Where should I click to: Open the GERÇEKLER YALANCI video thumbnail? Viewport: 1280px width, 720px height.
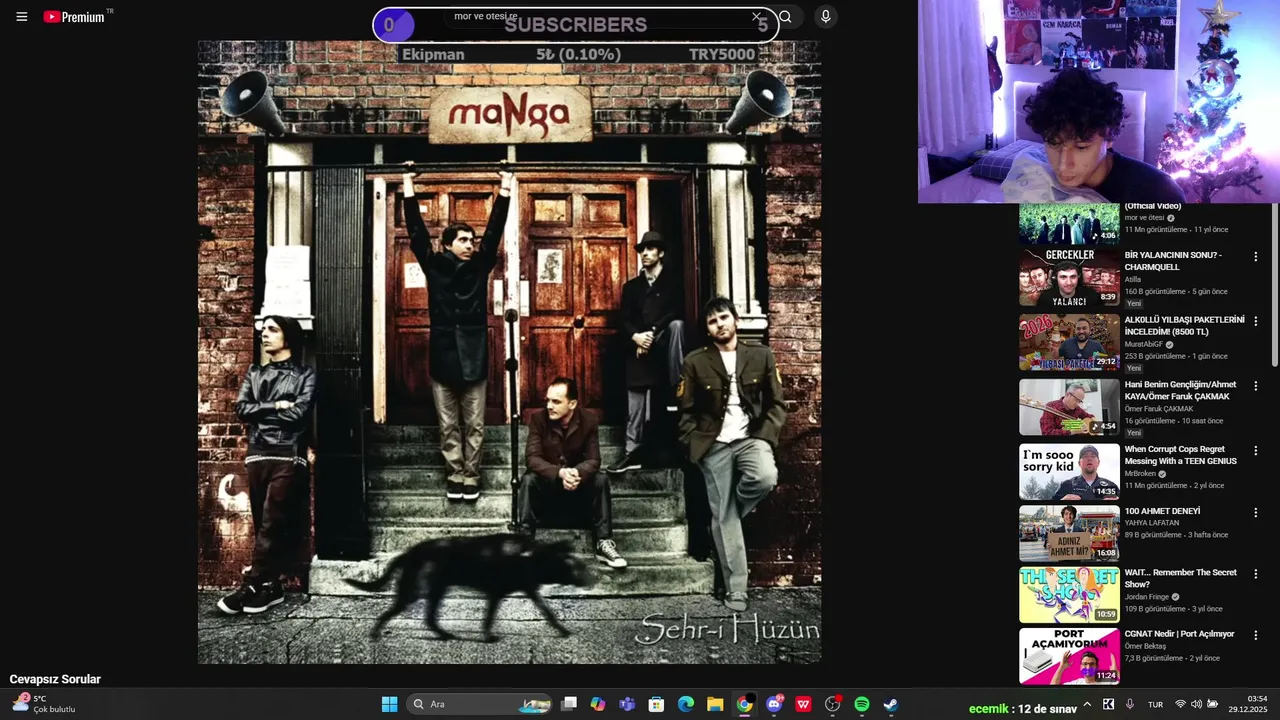[x=1069, y=278]
